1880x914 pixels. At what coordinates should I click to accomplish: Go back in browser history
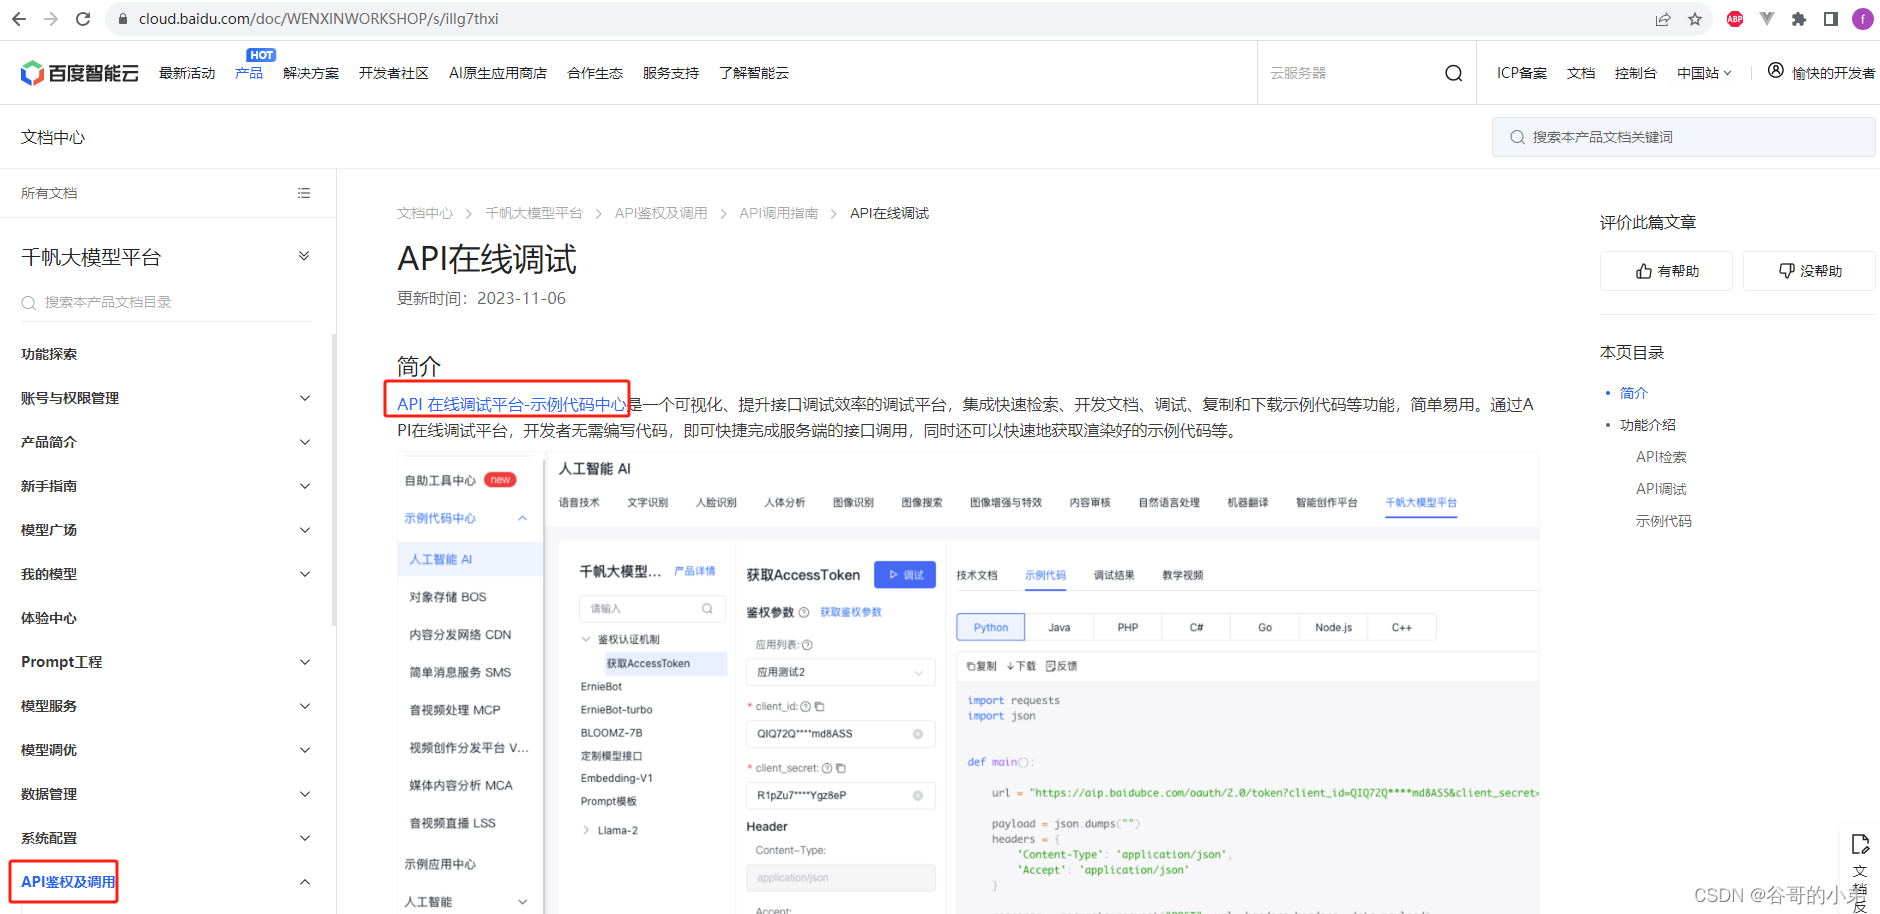[x=19, y=19]
